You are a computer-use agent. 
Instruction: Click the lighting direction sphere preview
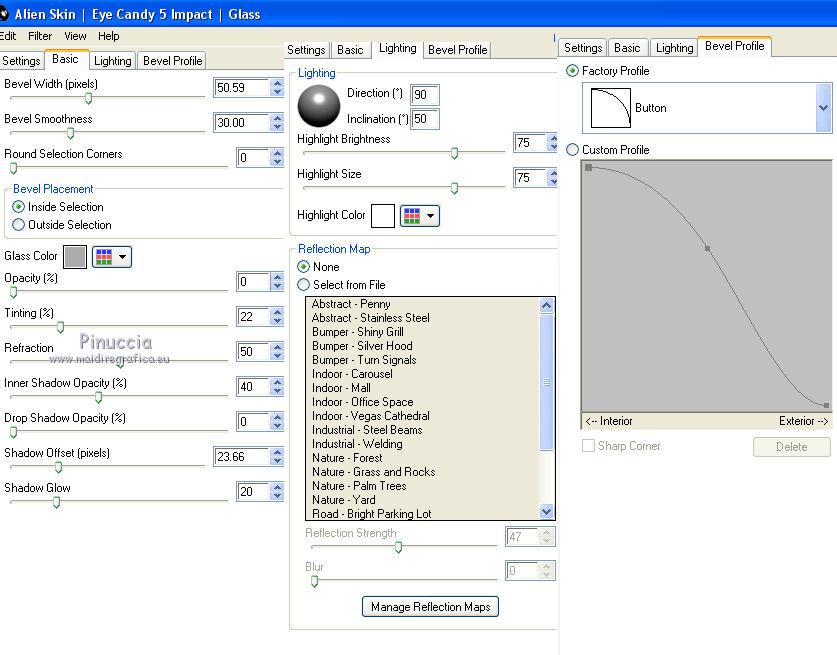[319, 106]
